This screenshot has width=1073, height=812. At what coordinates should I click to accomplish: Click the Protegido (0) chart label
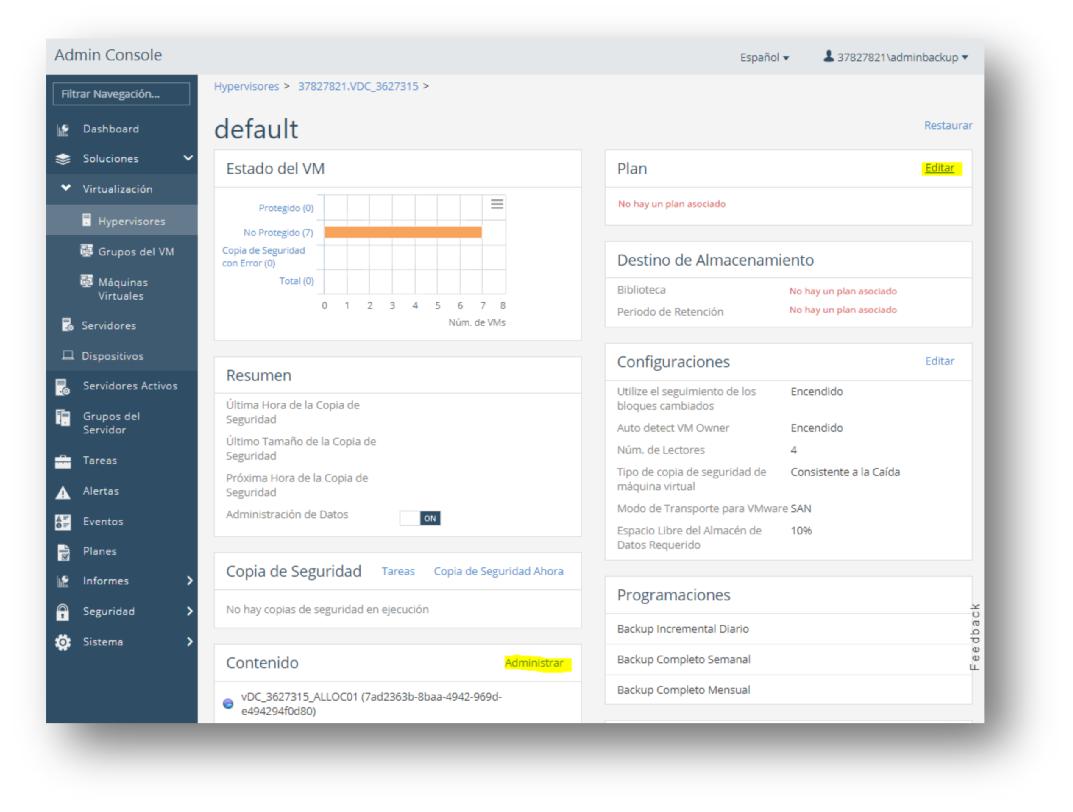(x=286, y=208)
